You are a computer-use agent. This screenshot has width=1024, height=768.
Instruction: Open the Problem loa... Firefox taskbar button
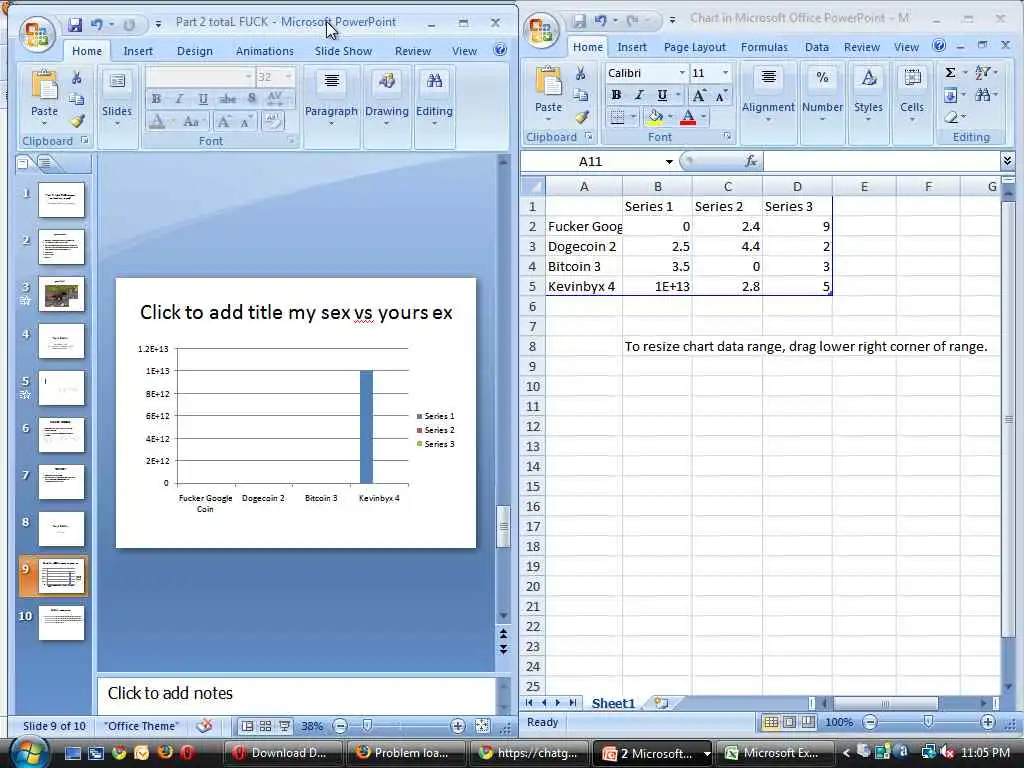point(405,753)
